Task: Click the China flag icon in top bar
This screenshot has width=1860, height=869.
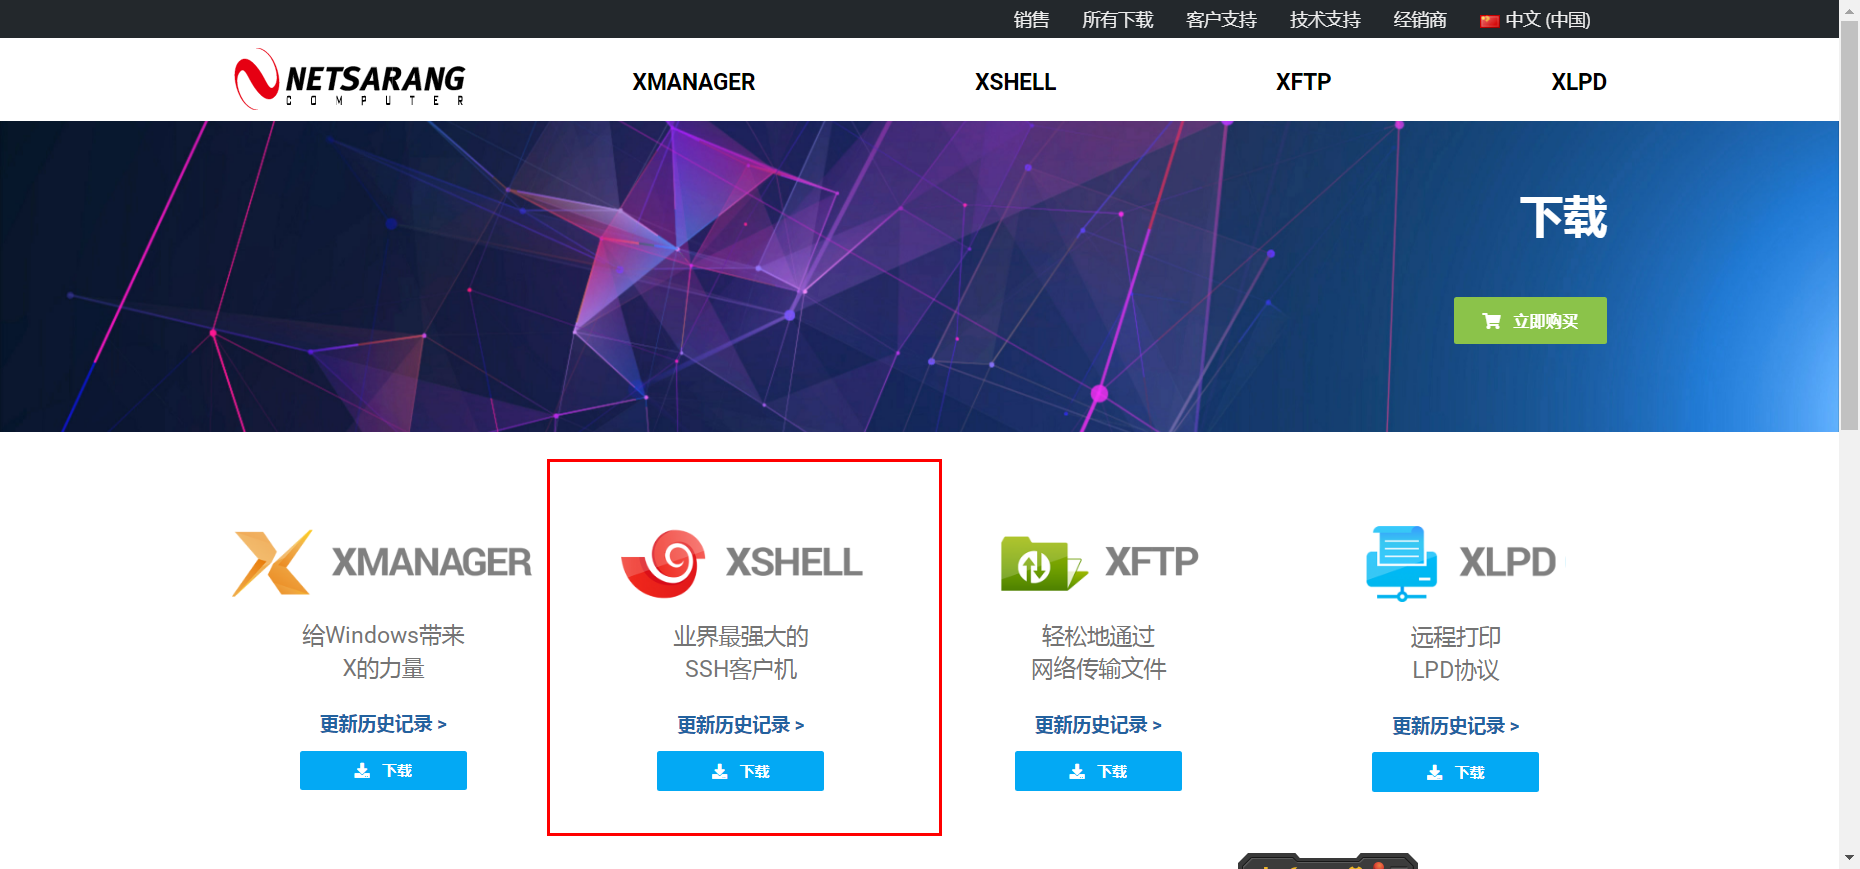Action: (x=1489, y=20)
